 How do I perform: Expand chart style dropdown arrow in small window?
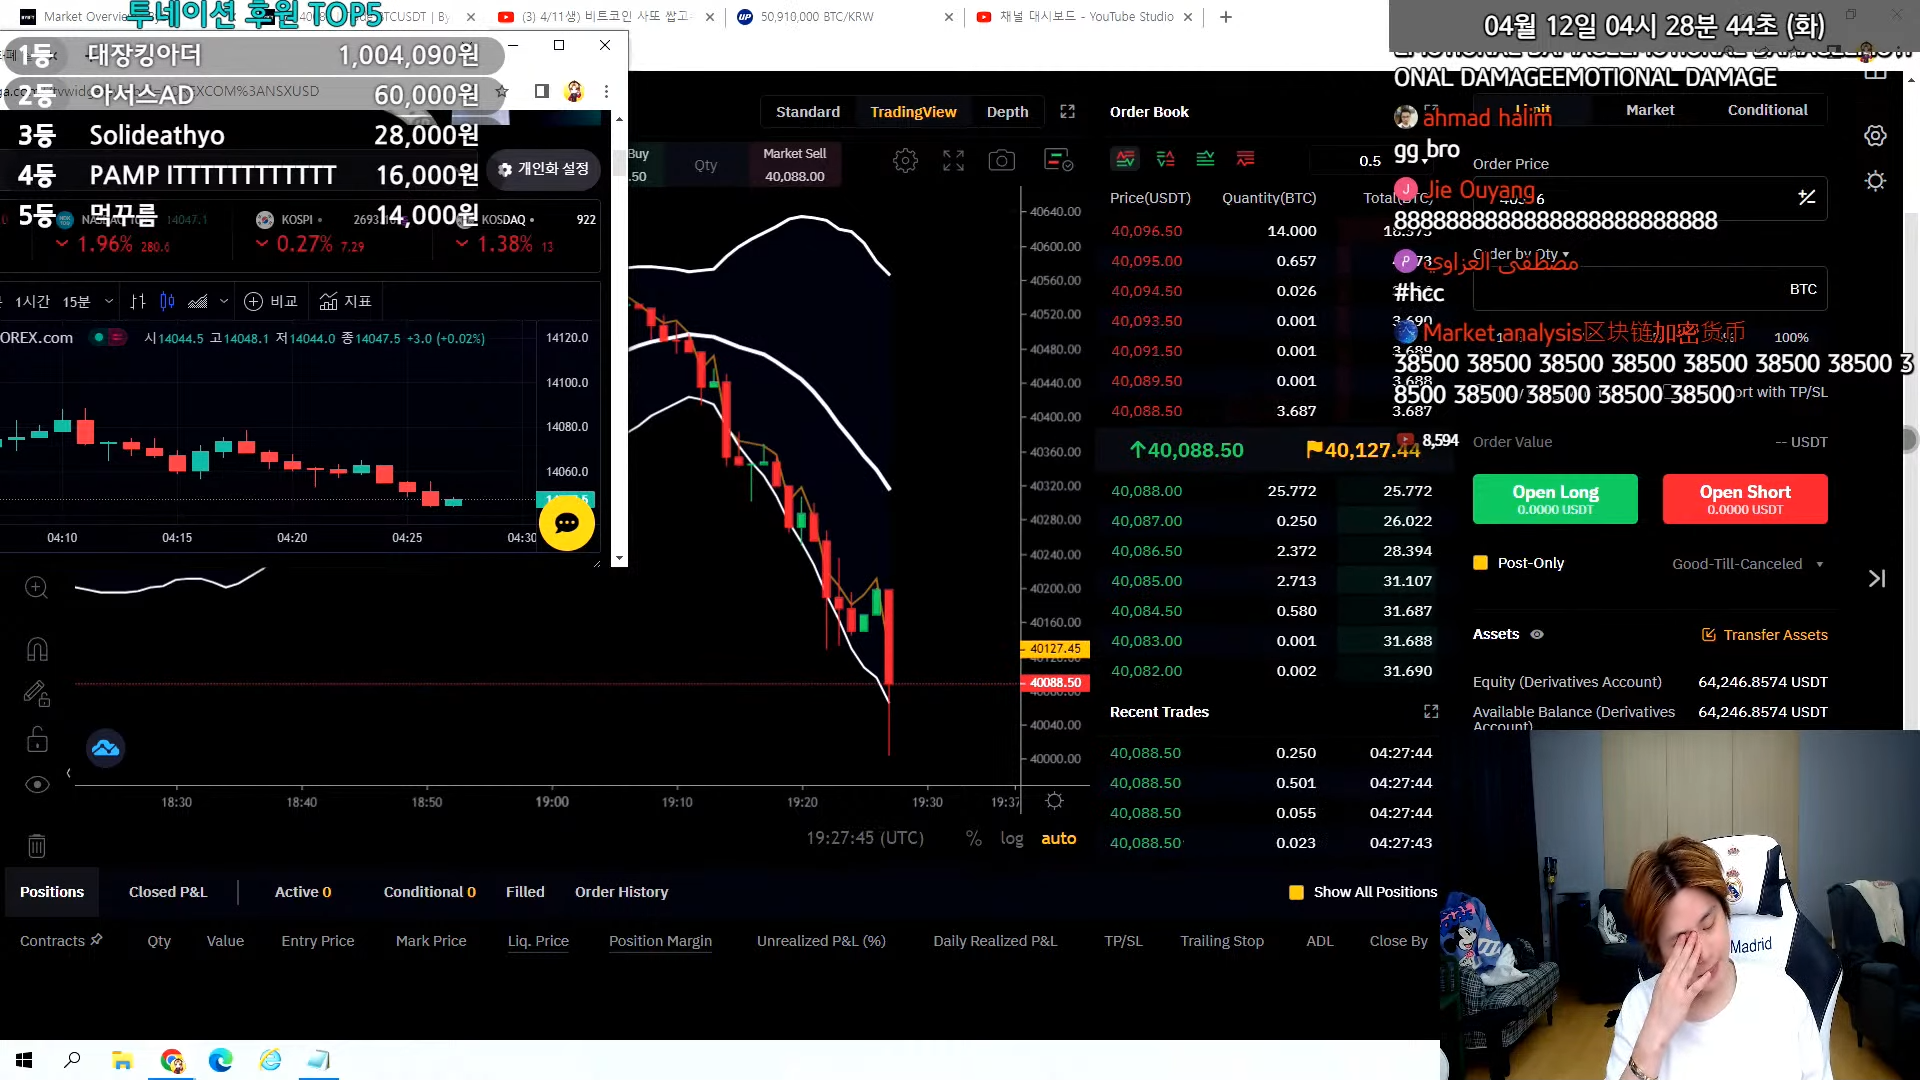pyautogui.click(x=224, y=301)
